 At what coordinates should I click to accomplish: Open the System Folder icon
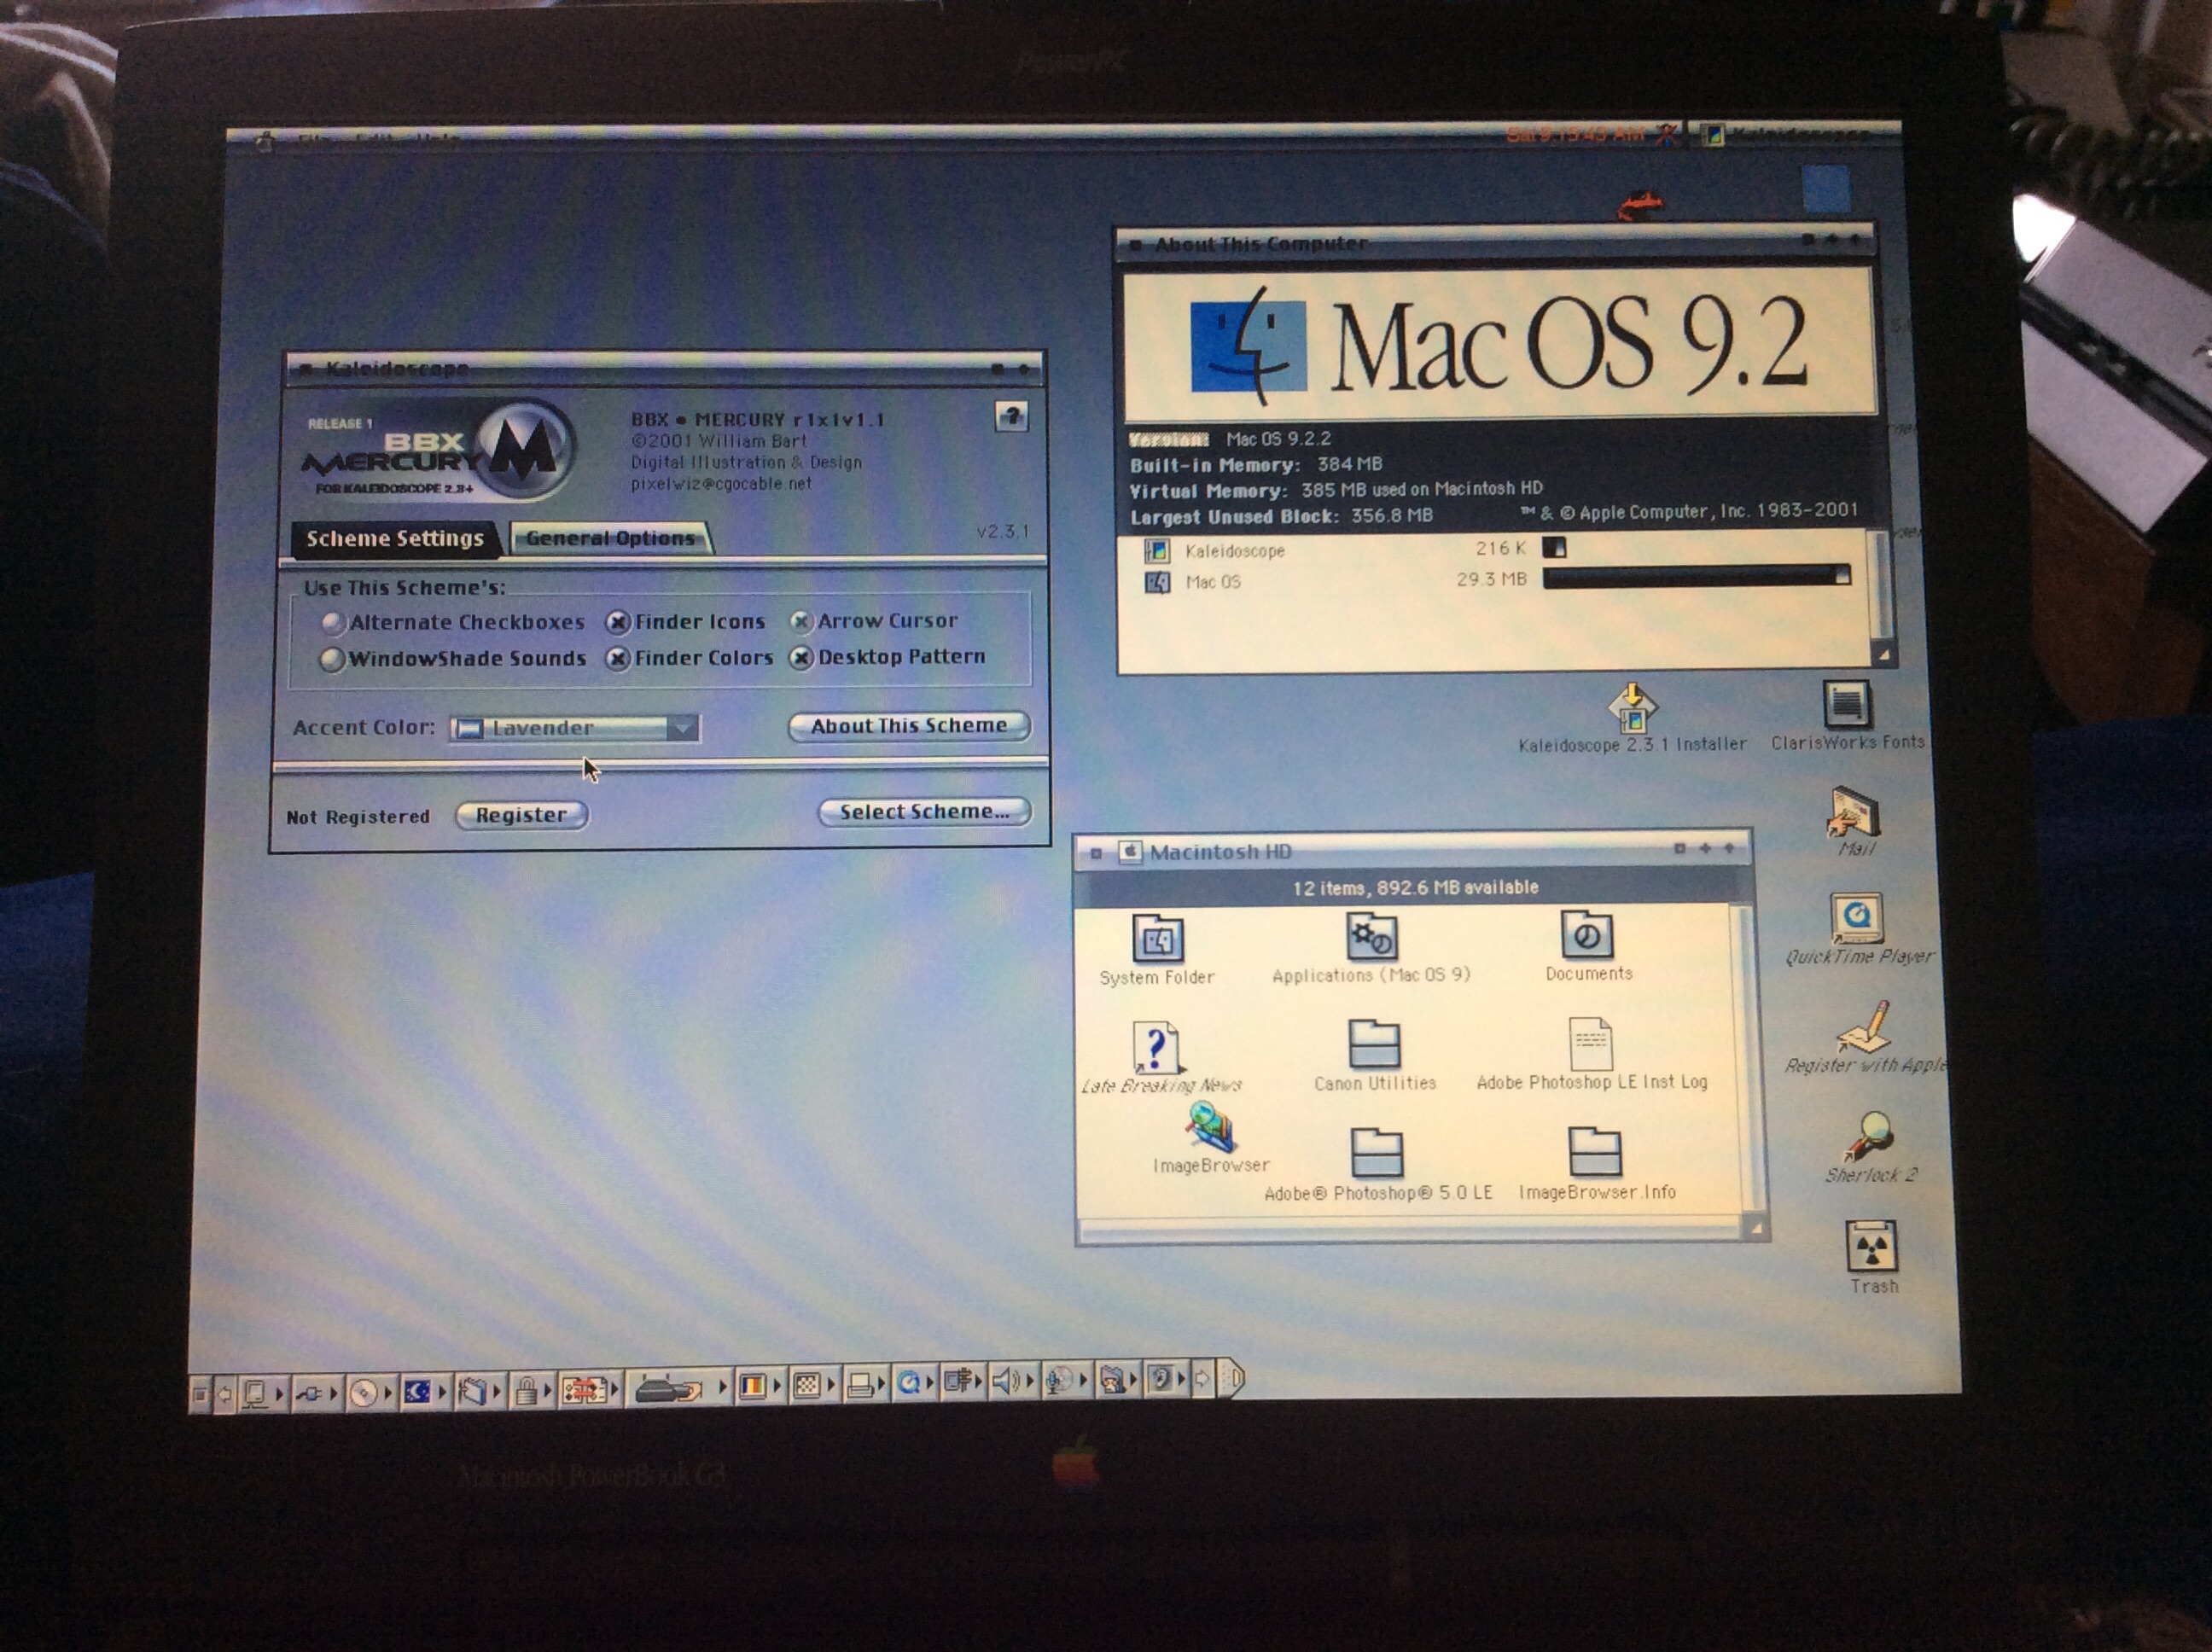tap(1157, 940)
